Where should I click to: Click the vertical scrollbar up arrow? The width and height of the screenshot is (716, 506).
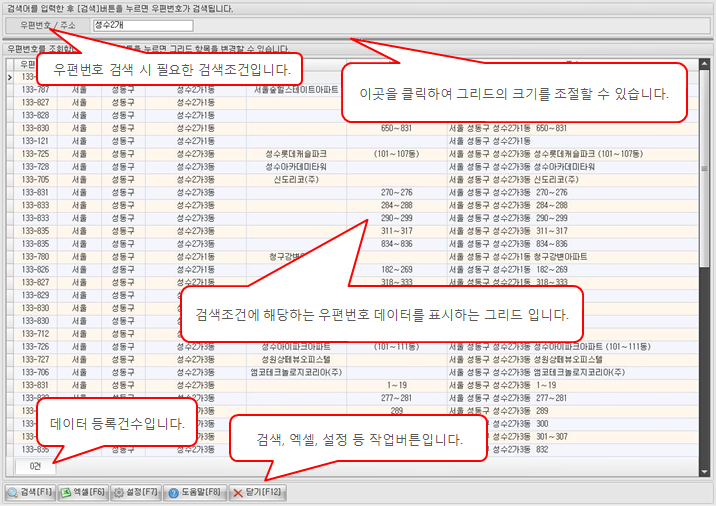(704, 64)
